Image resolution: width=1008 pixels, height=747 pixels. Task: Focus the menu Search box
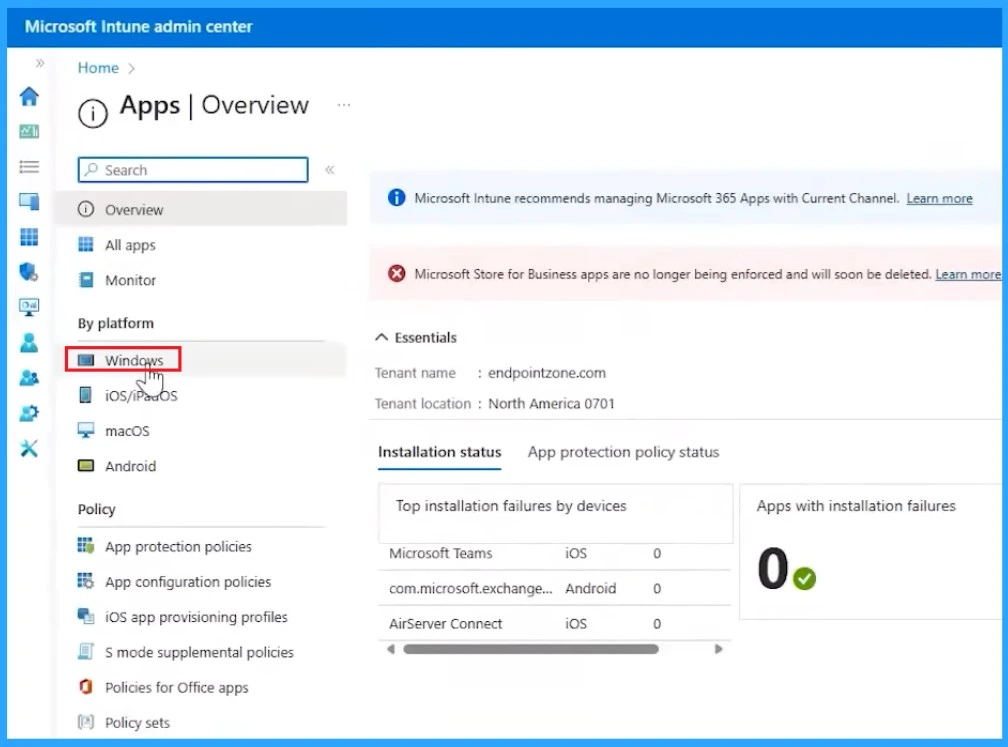coord(193,170)
